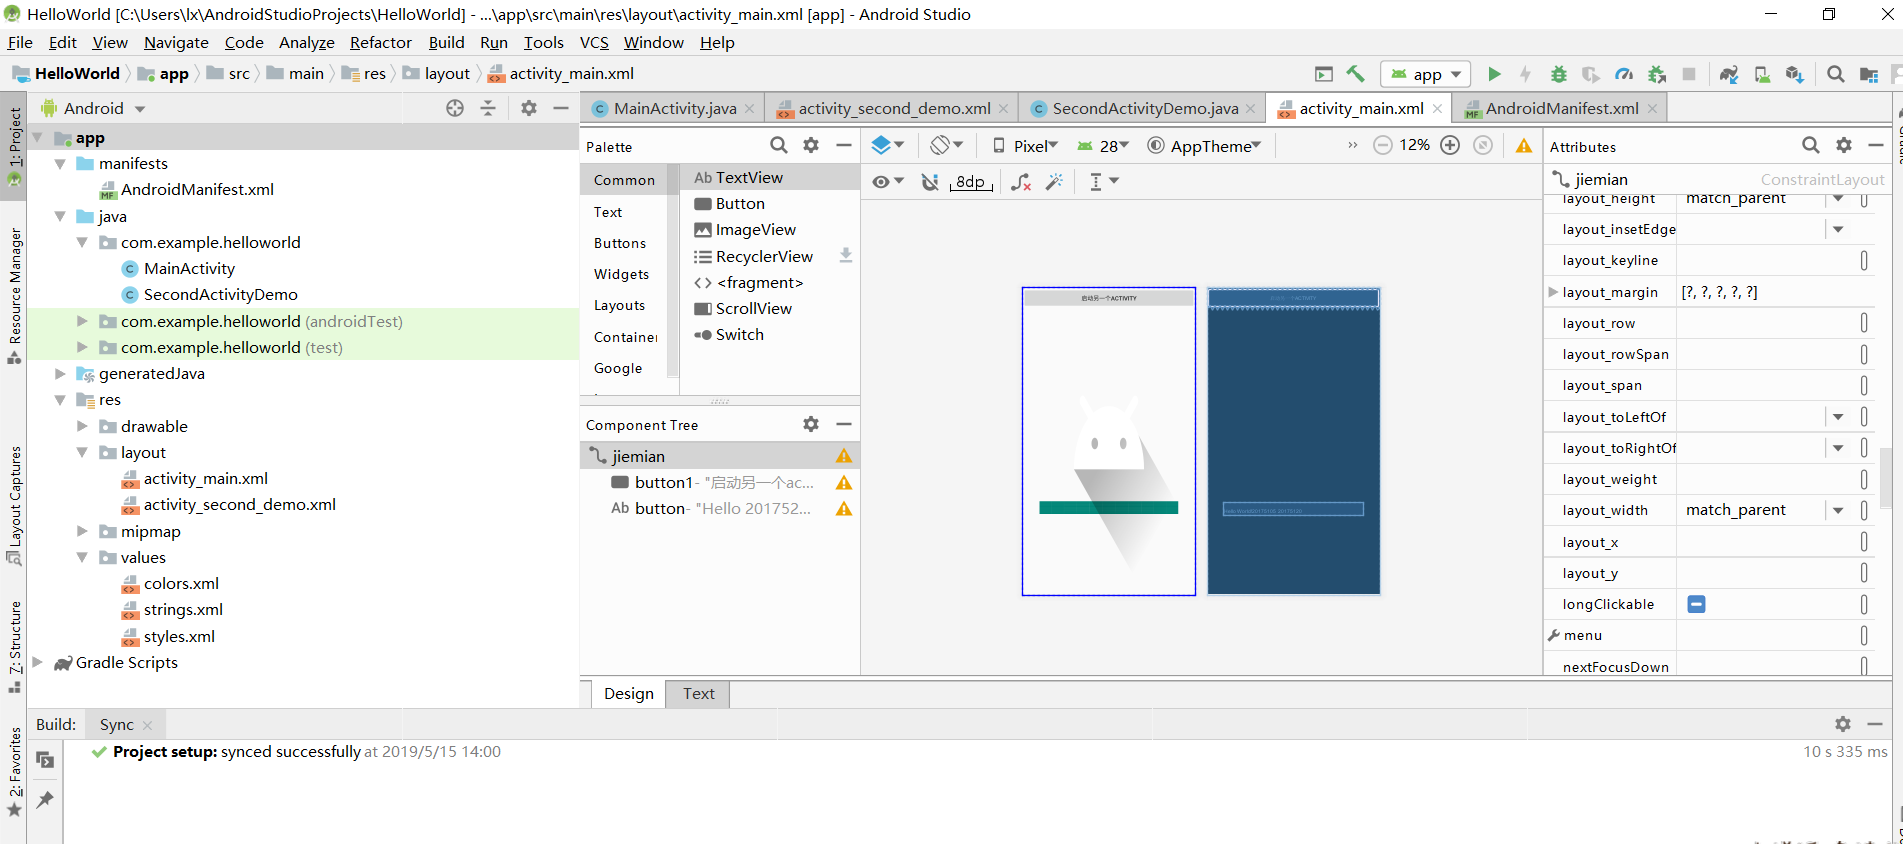The width and height of the screenshot is (1903, 844).
Task: Open the AVD Manager
Action: pyautogui.click(x=1762, y=74)
